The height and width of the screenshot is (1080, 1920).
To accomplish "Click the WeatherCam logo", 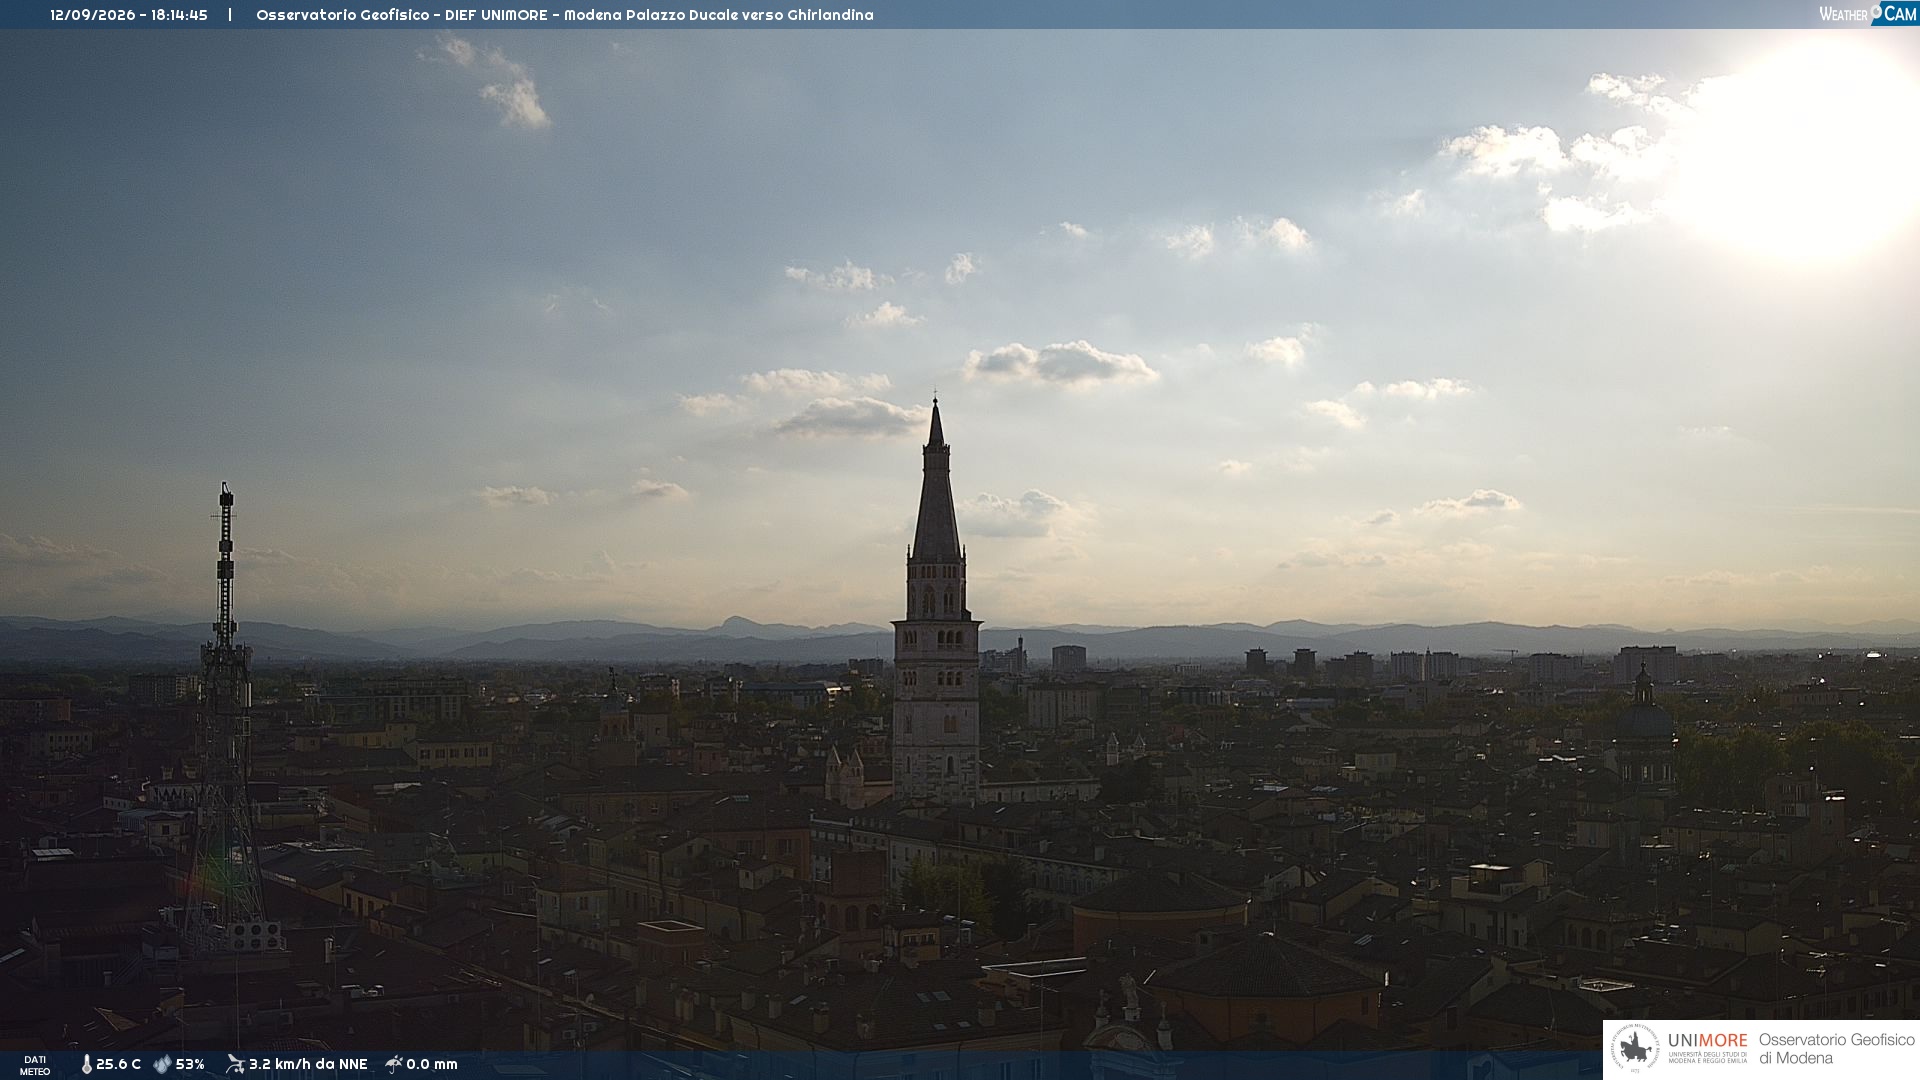I will point(1868,13).
